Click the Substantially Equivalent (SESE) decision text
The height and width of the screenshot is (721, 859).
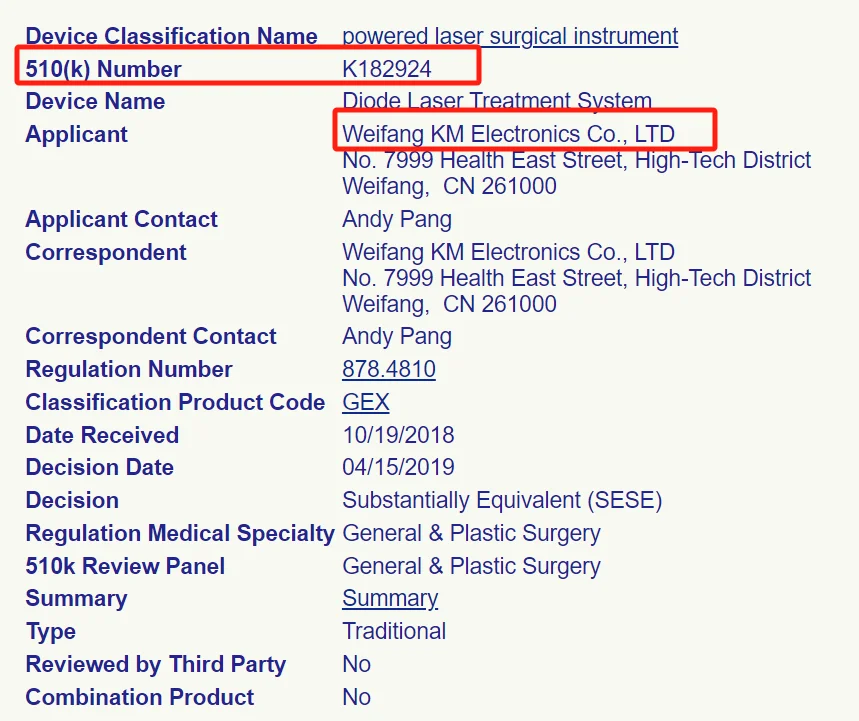click(x=502, y=500)
